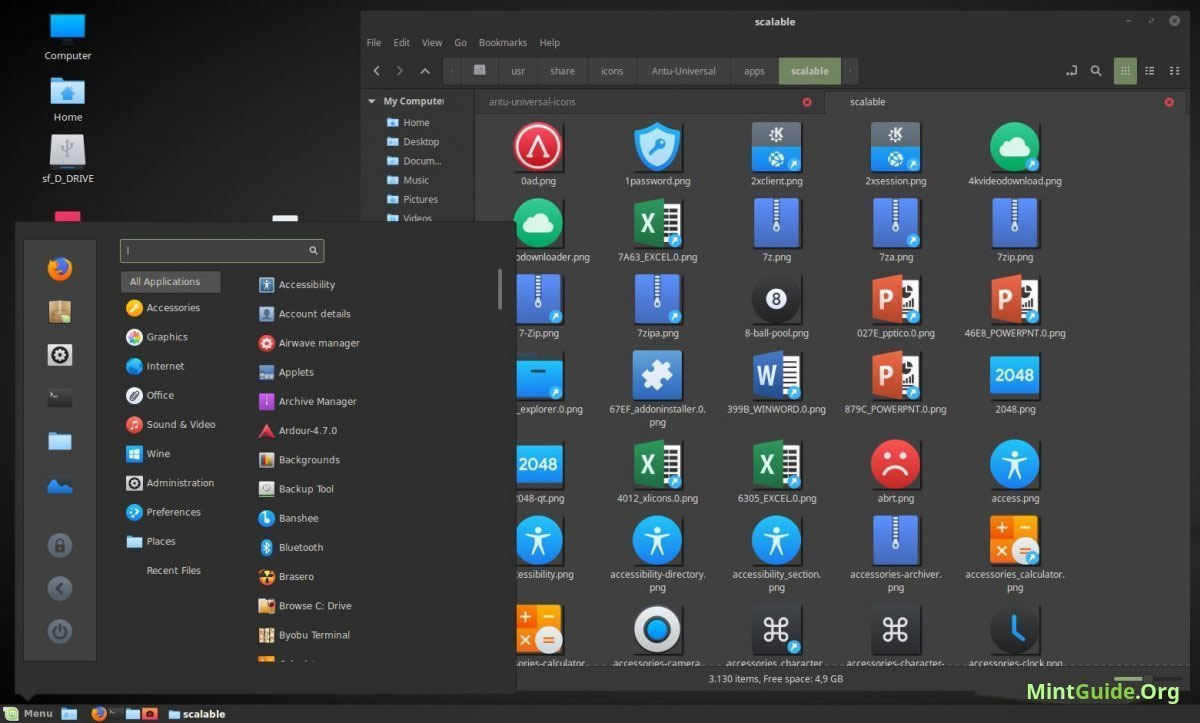Select the 4kvideodownload.png cloud icon
The width and height of the screenshot is (1200, 723).
pos(1014,147)
